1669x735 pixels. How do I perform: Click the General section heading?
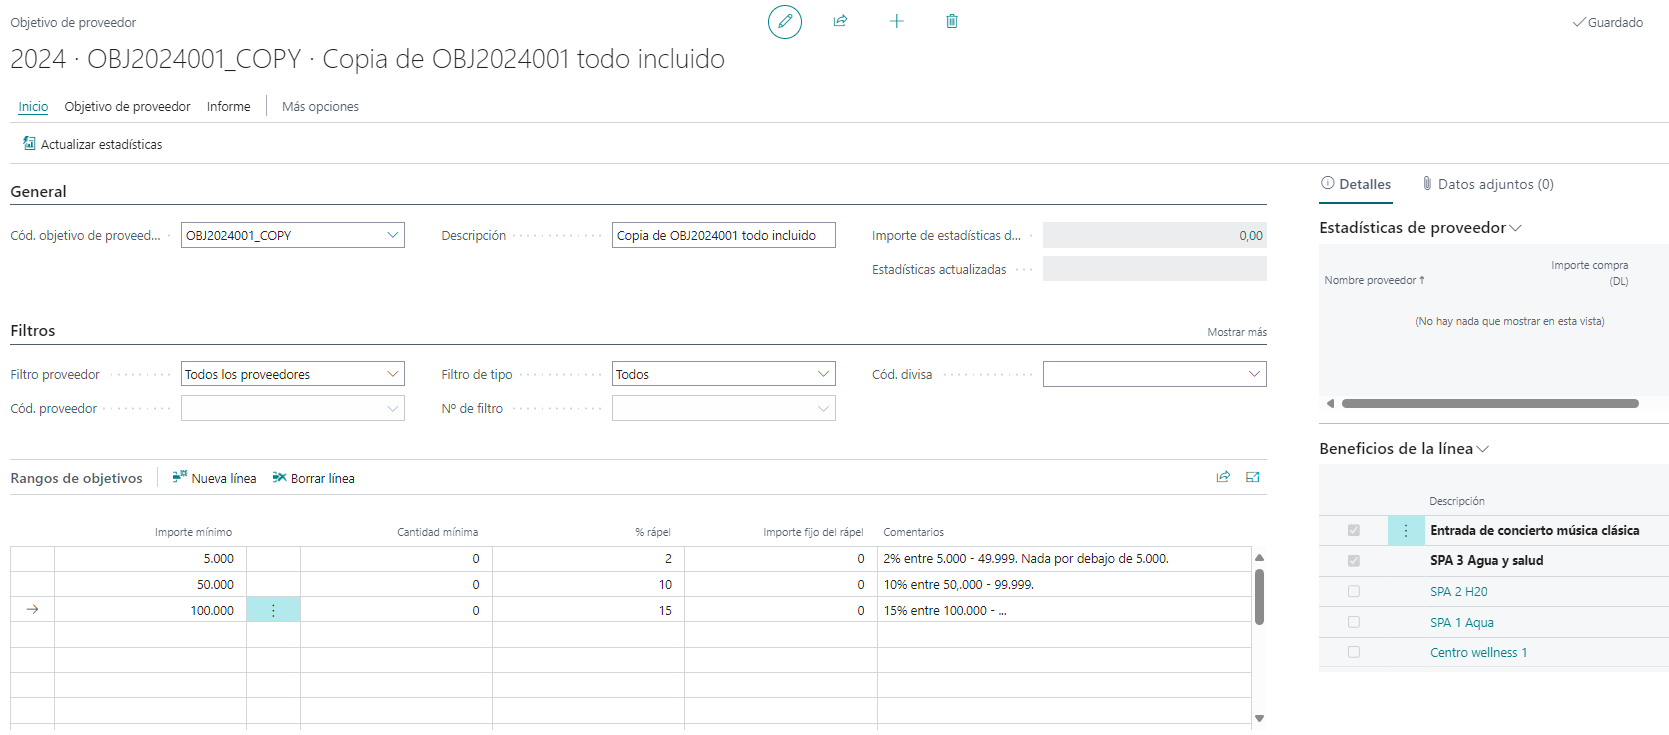38,192
